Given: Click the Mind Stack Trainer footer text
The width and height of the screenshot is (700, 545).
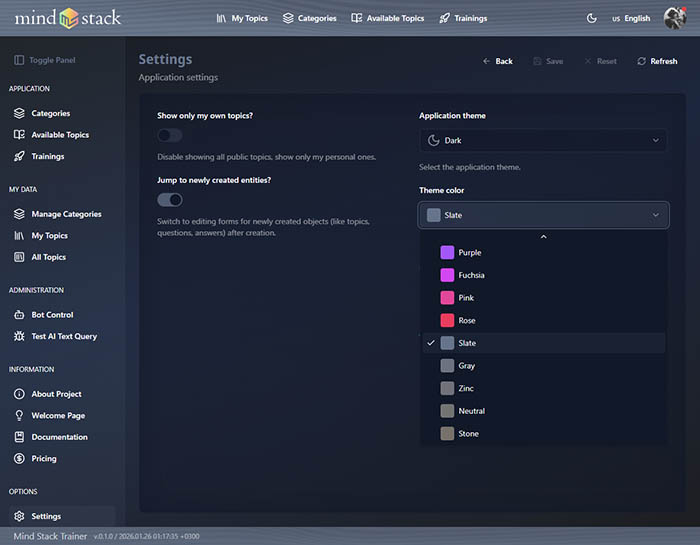Looking at the screenshot, I should tap(50, 536).
